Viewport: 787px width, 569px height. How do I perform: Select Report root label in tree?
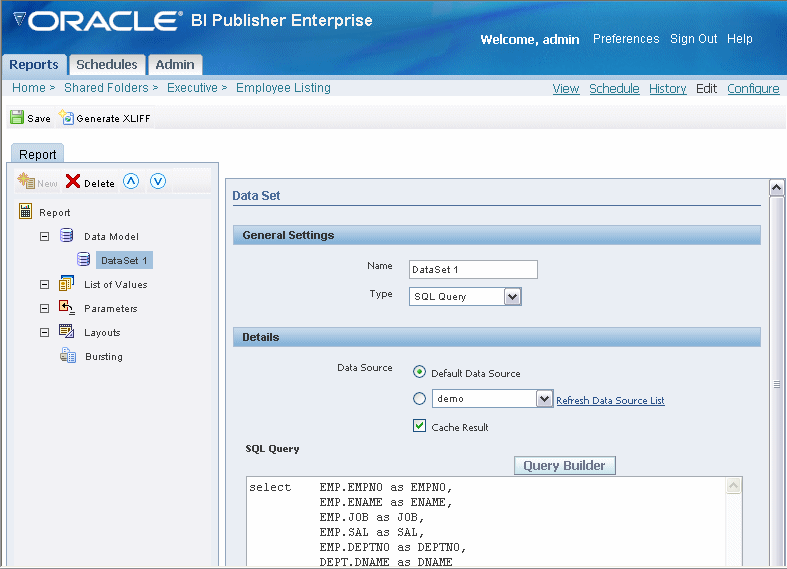(x=55, y=213)
